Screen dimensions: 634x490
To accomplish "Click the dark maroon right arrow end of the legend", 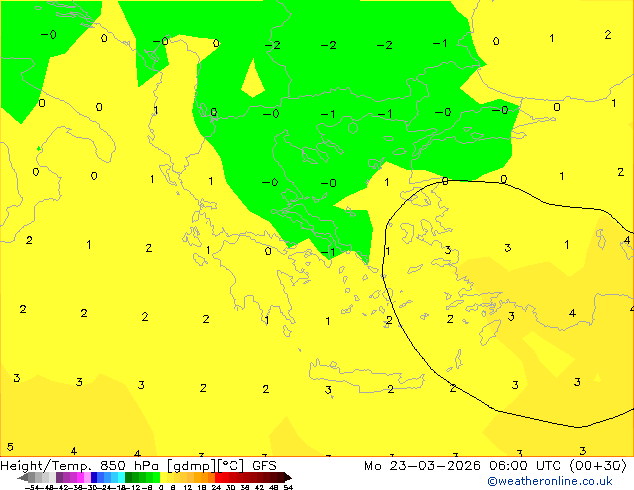I will tap(287, 477).
